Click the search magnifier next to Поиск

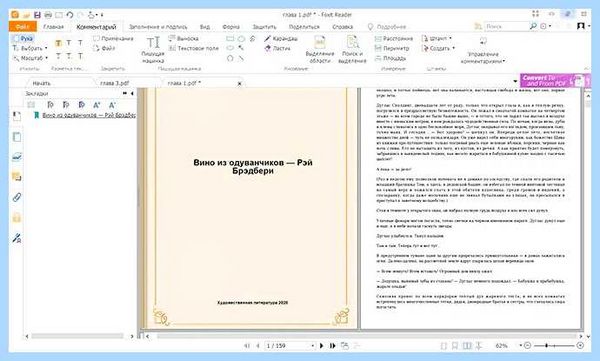533,26
